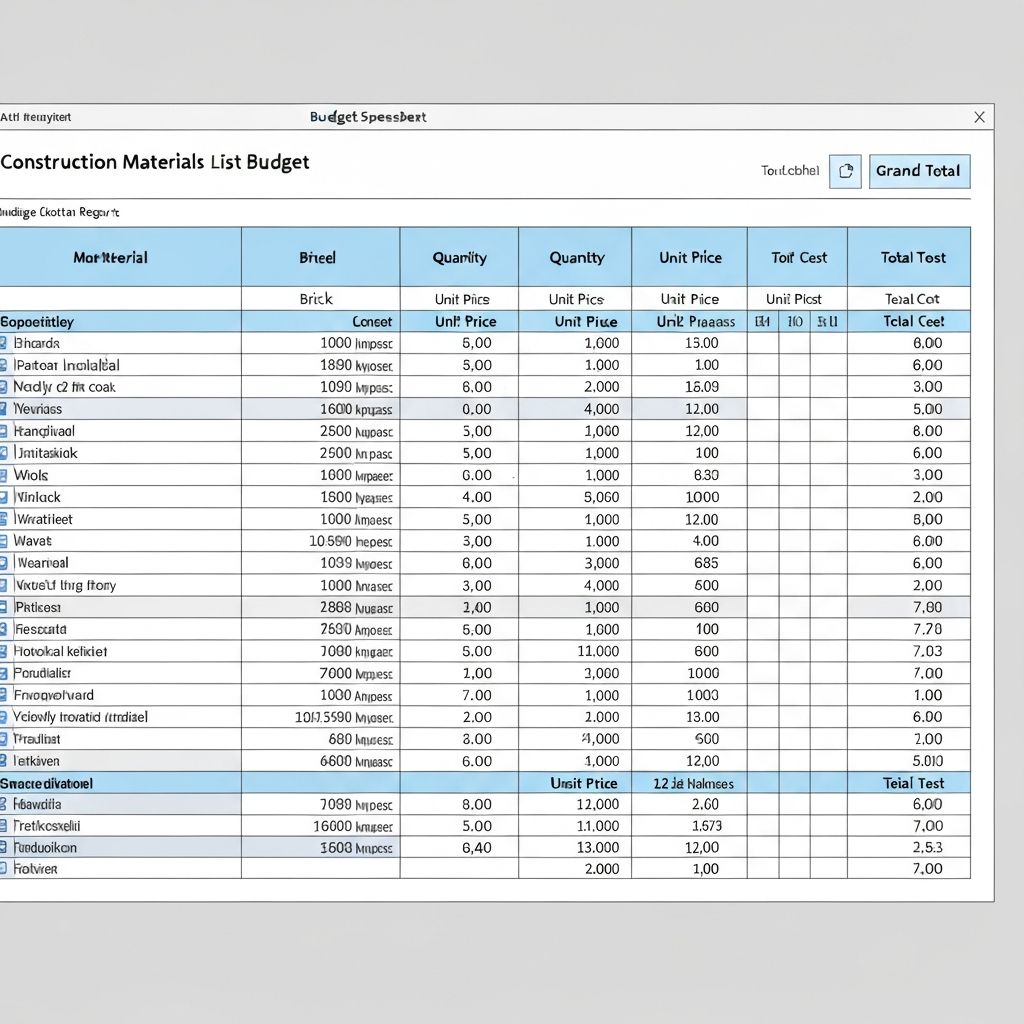Viewport: 1024px width, 1024px height.
Task: Click the copy icon beside Grand Total
Action: click(x=845, y=171)
